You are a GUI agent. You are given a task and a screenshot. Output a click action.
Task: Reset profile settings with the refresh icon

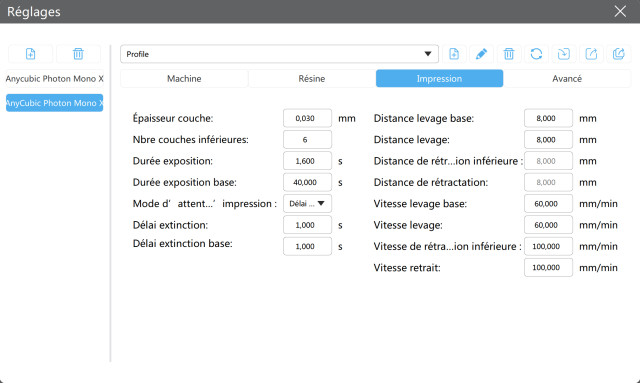536,54
